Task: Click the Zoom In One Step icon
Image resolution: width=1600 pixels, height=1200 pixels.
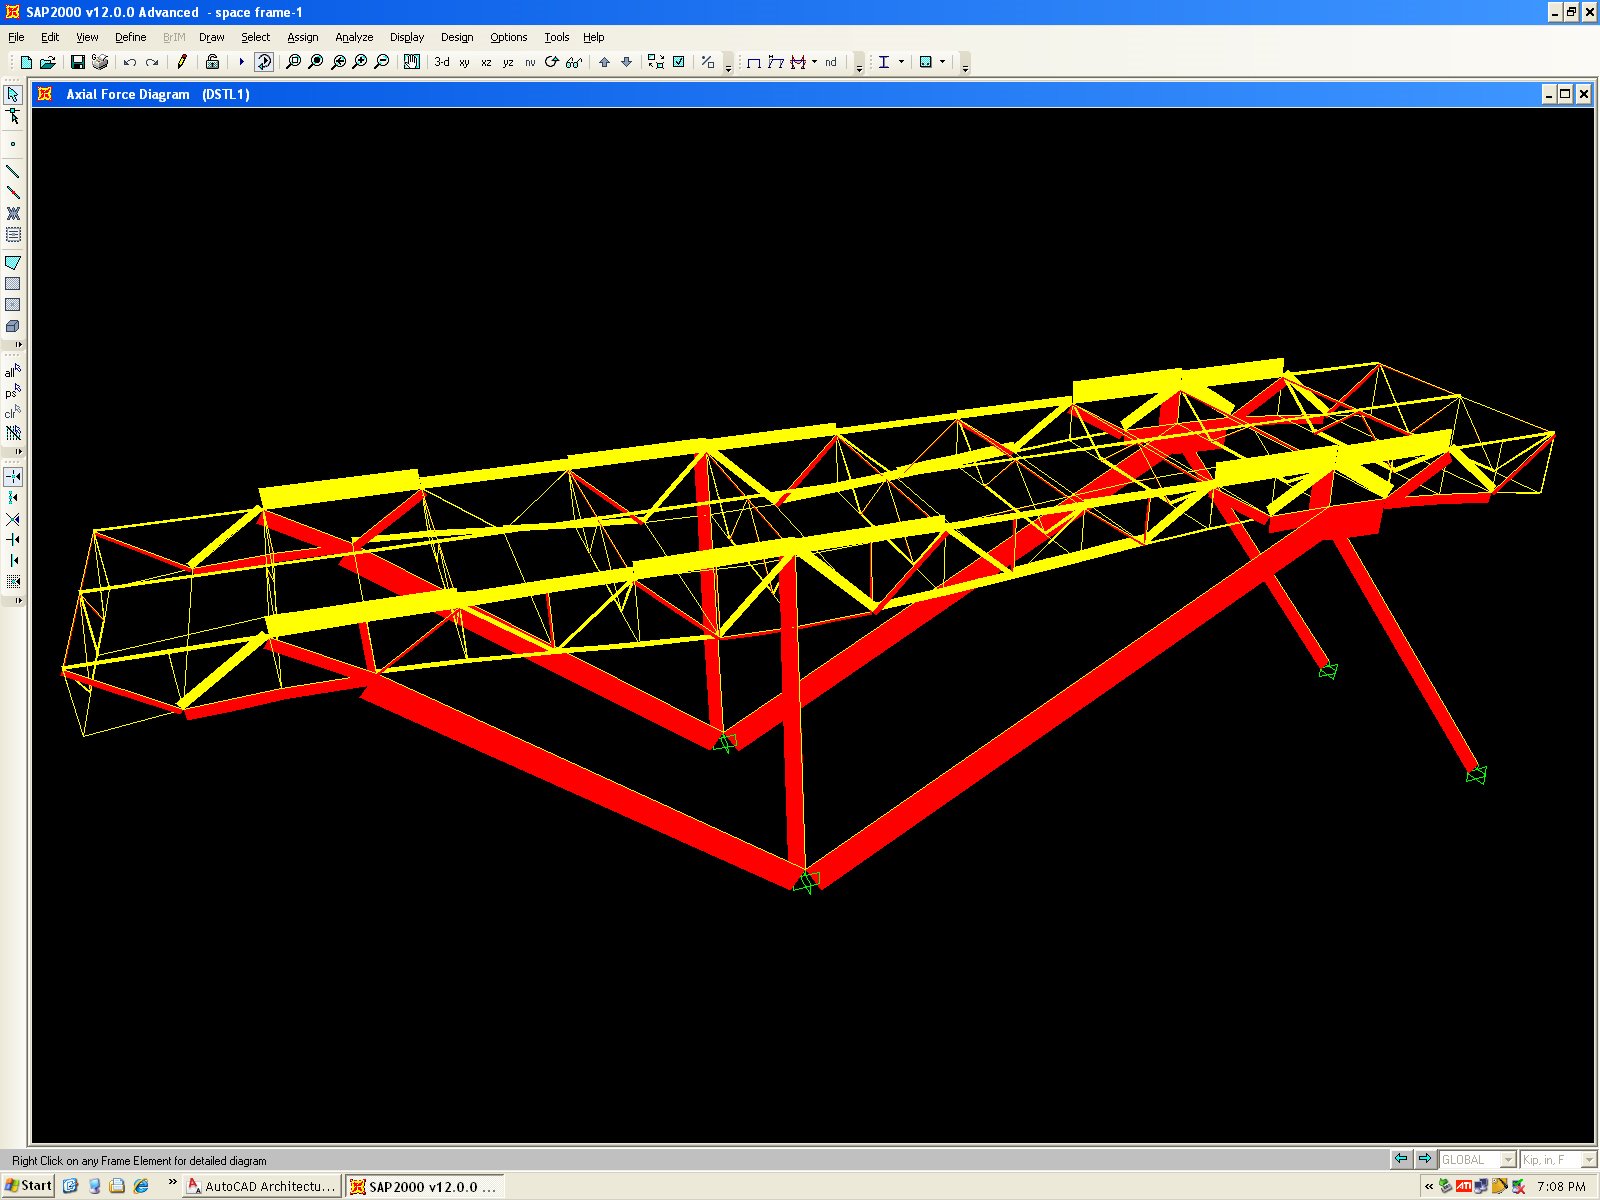Action: point(360,62)
